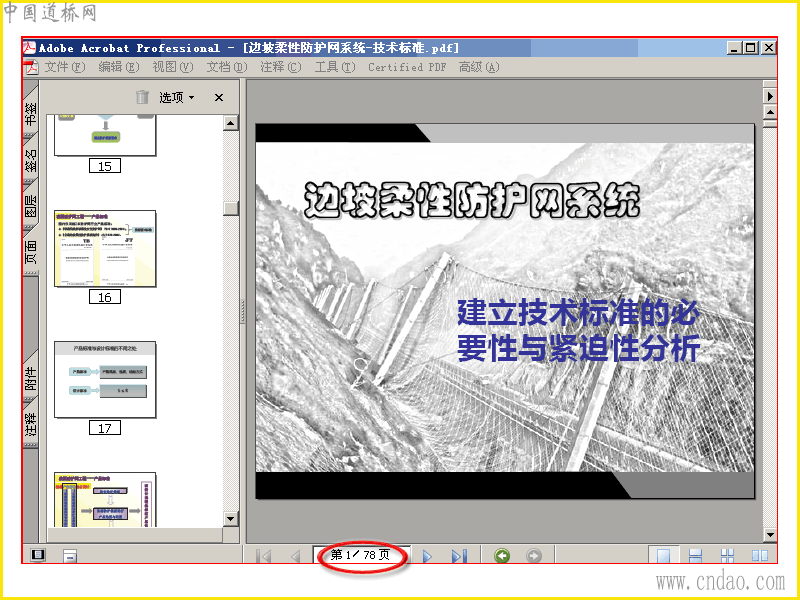Image resolution: width=800 pixels, height=600 pixels.
Task: Go to previous view green arrow
Action: [x=502, y=556]
